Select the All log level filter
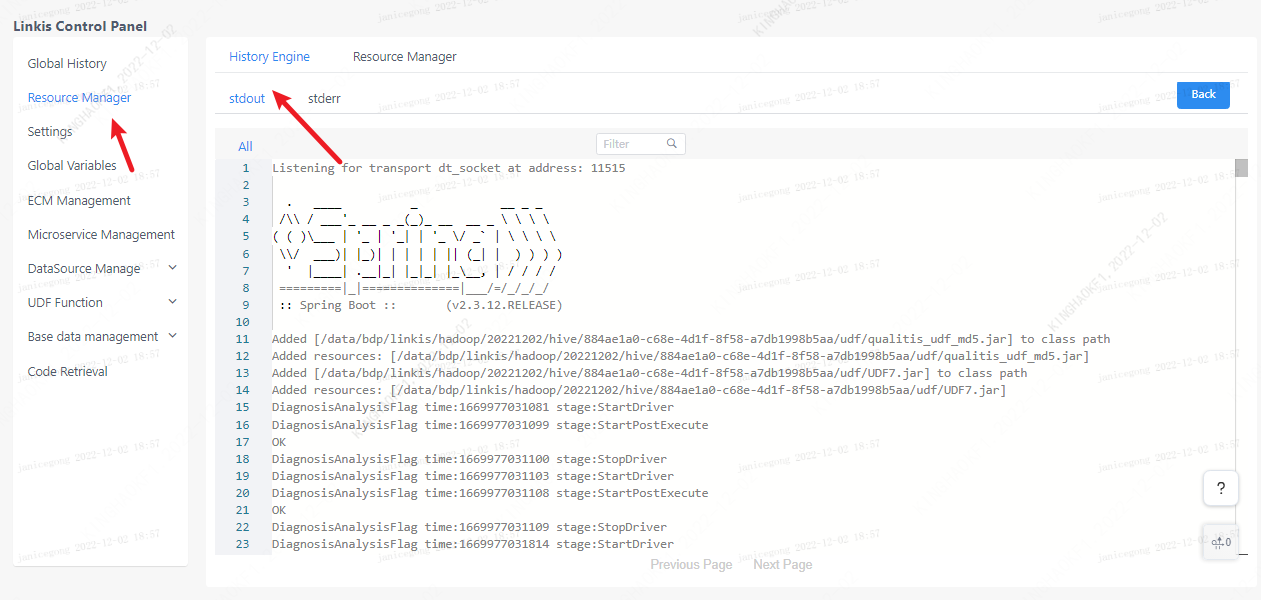 pos(245,147)
